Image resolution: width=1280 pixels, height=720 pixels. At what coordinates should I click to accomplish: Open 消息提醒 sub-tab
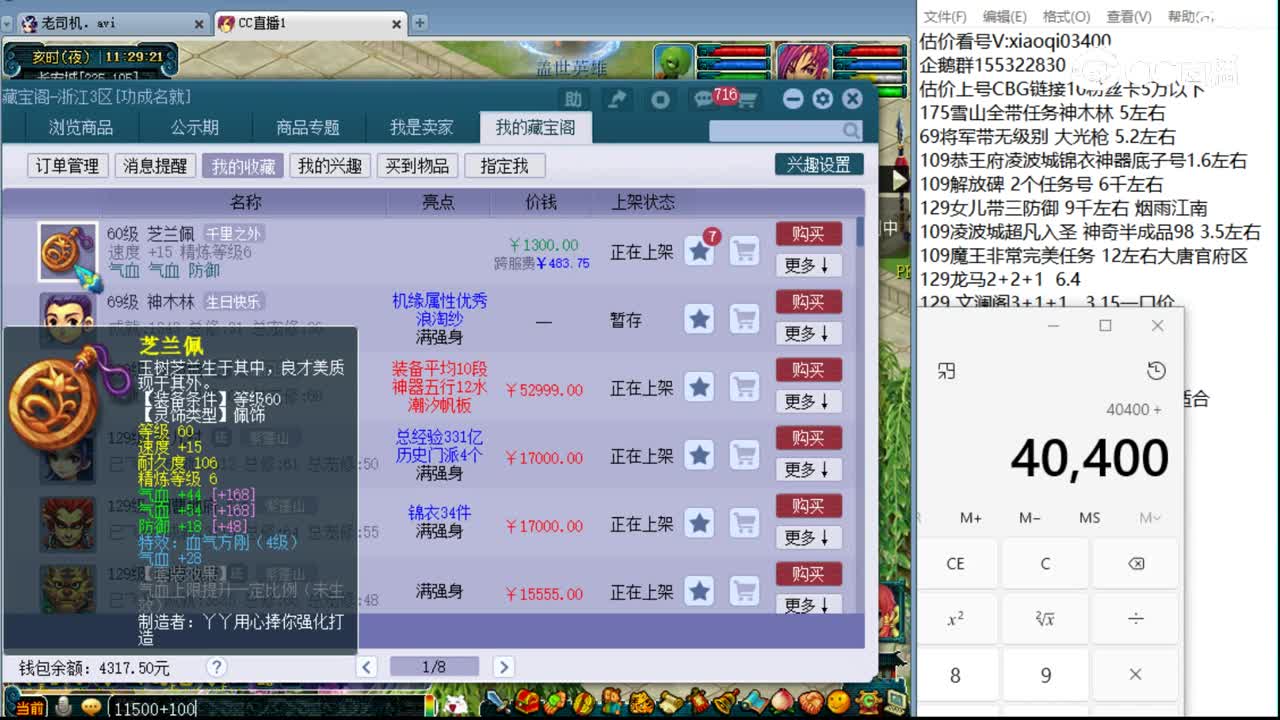[155, 166]
